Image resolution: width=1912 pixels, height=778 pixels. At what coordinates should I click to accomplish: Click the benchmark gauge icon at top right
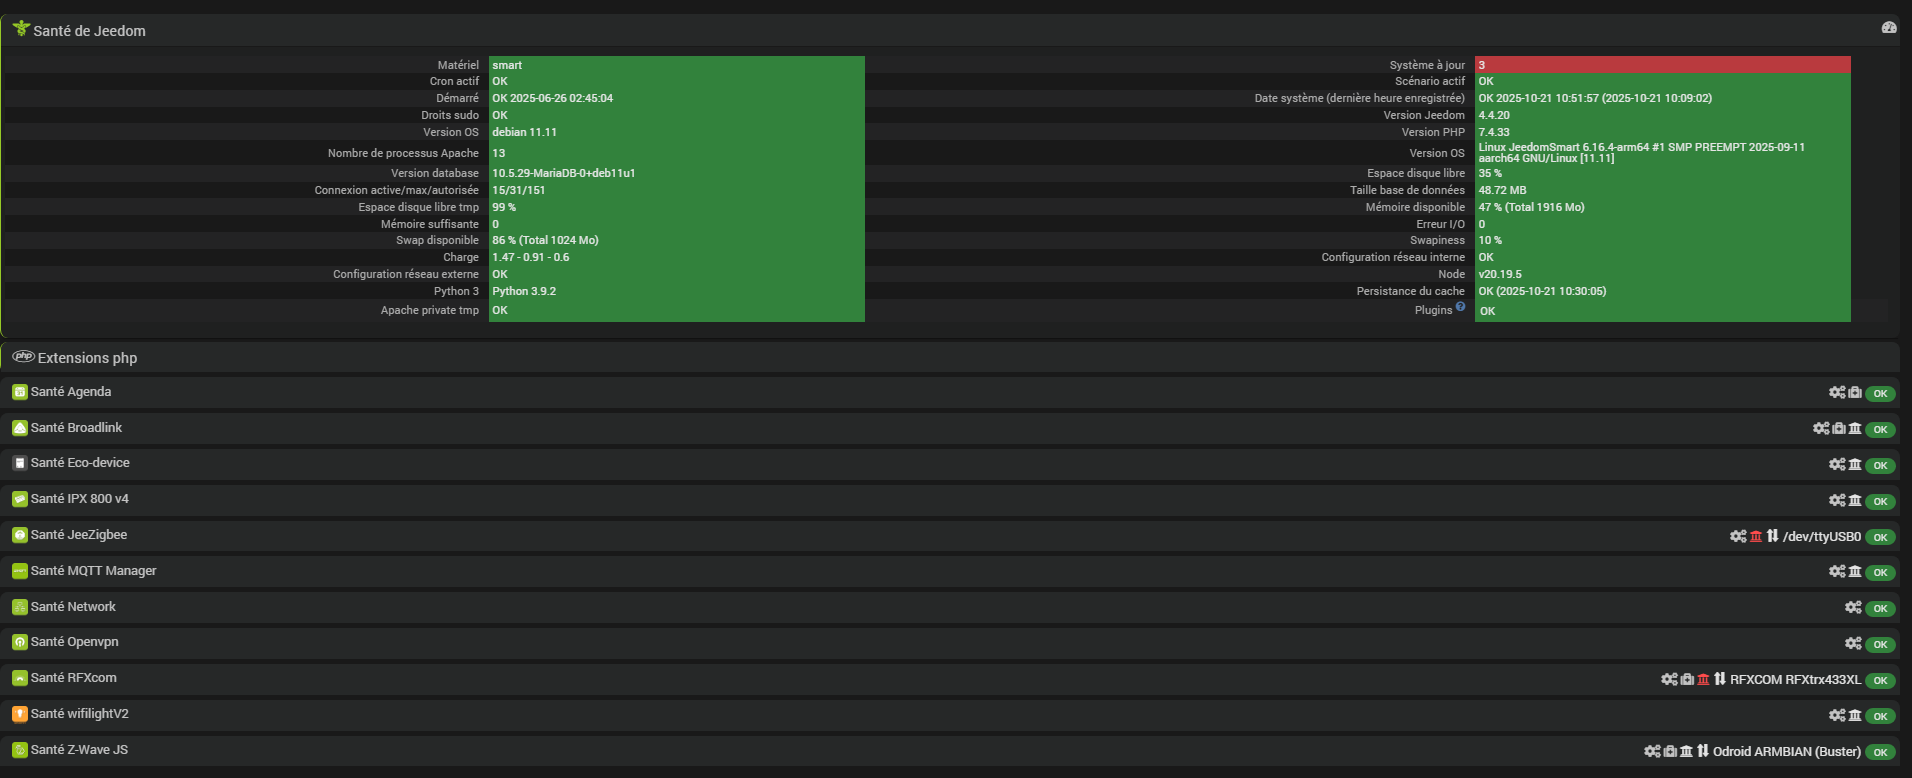coord(1888,28)
